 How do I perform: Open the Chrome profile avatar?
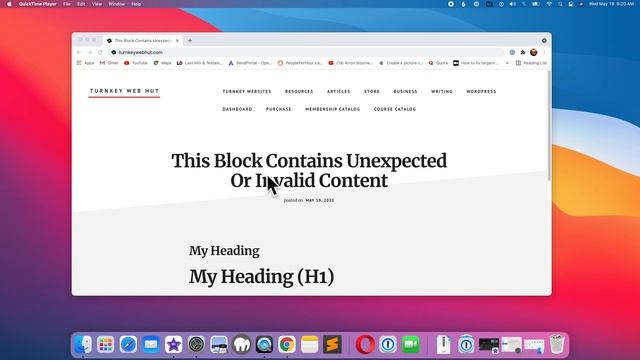point(533,52)
